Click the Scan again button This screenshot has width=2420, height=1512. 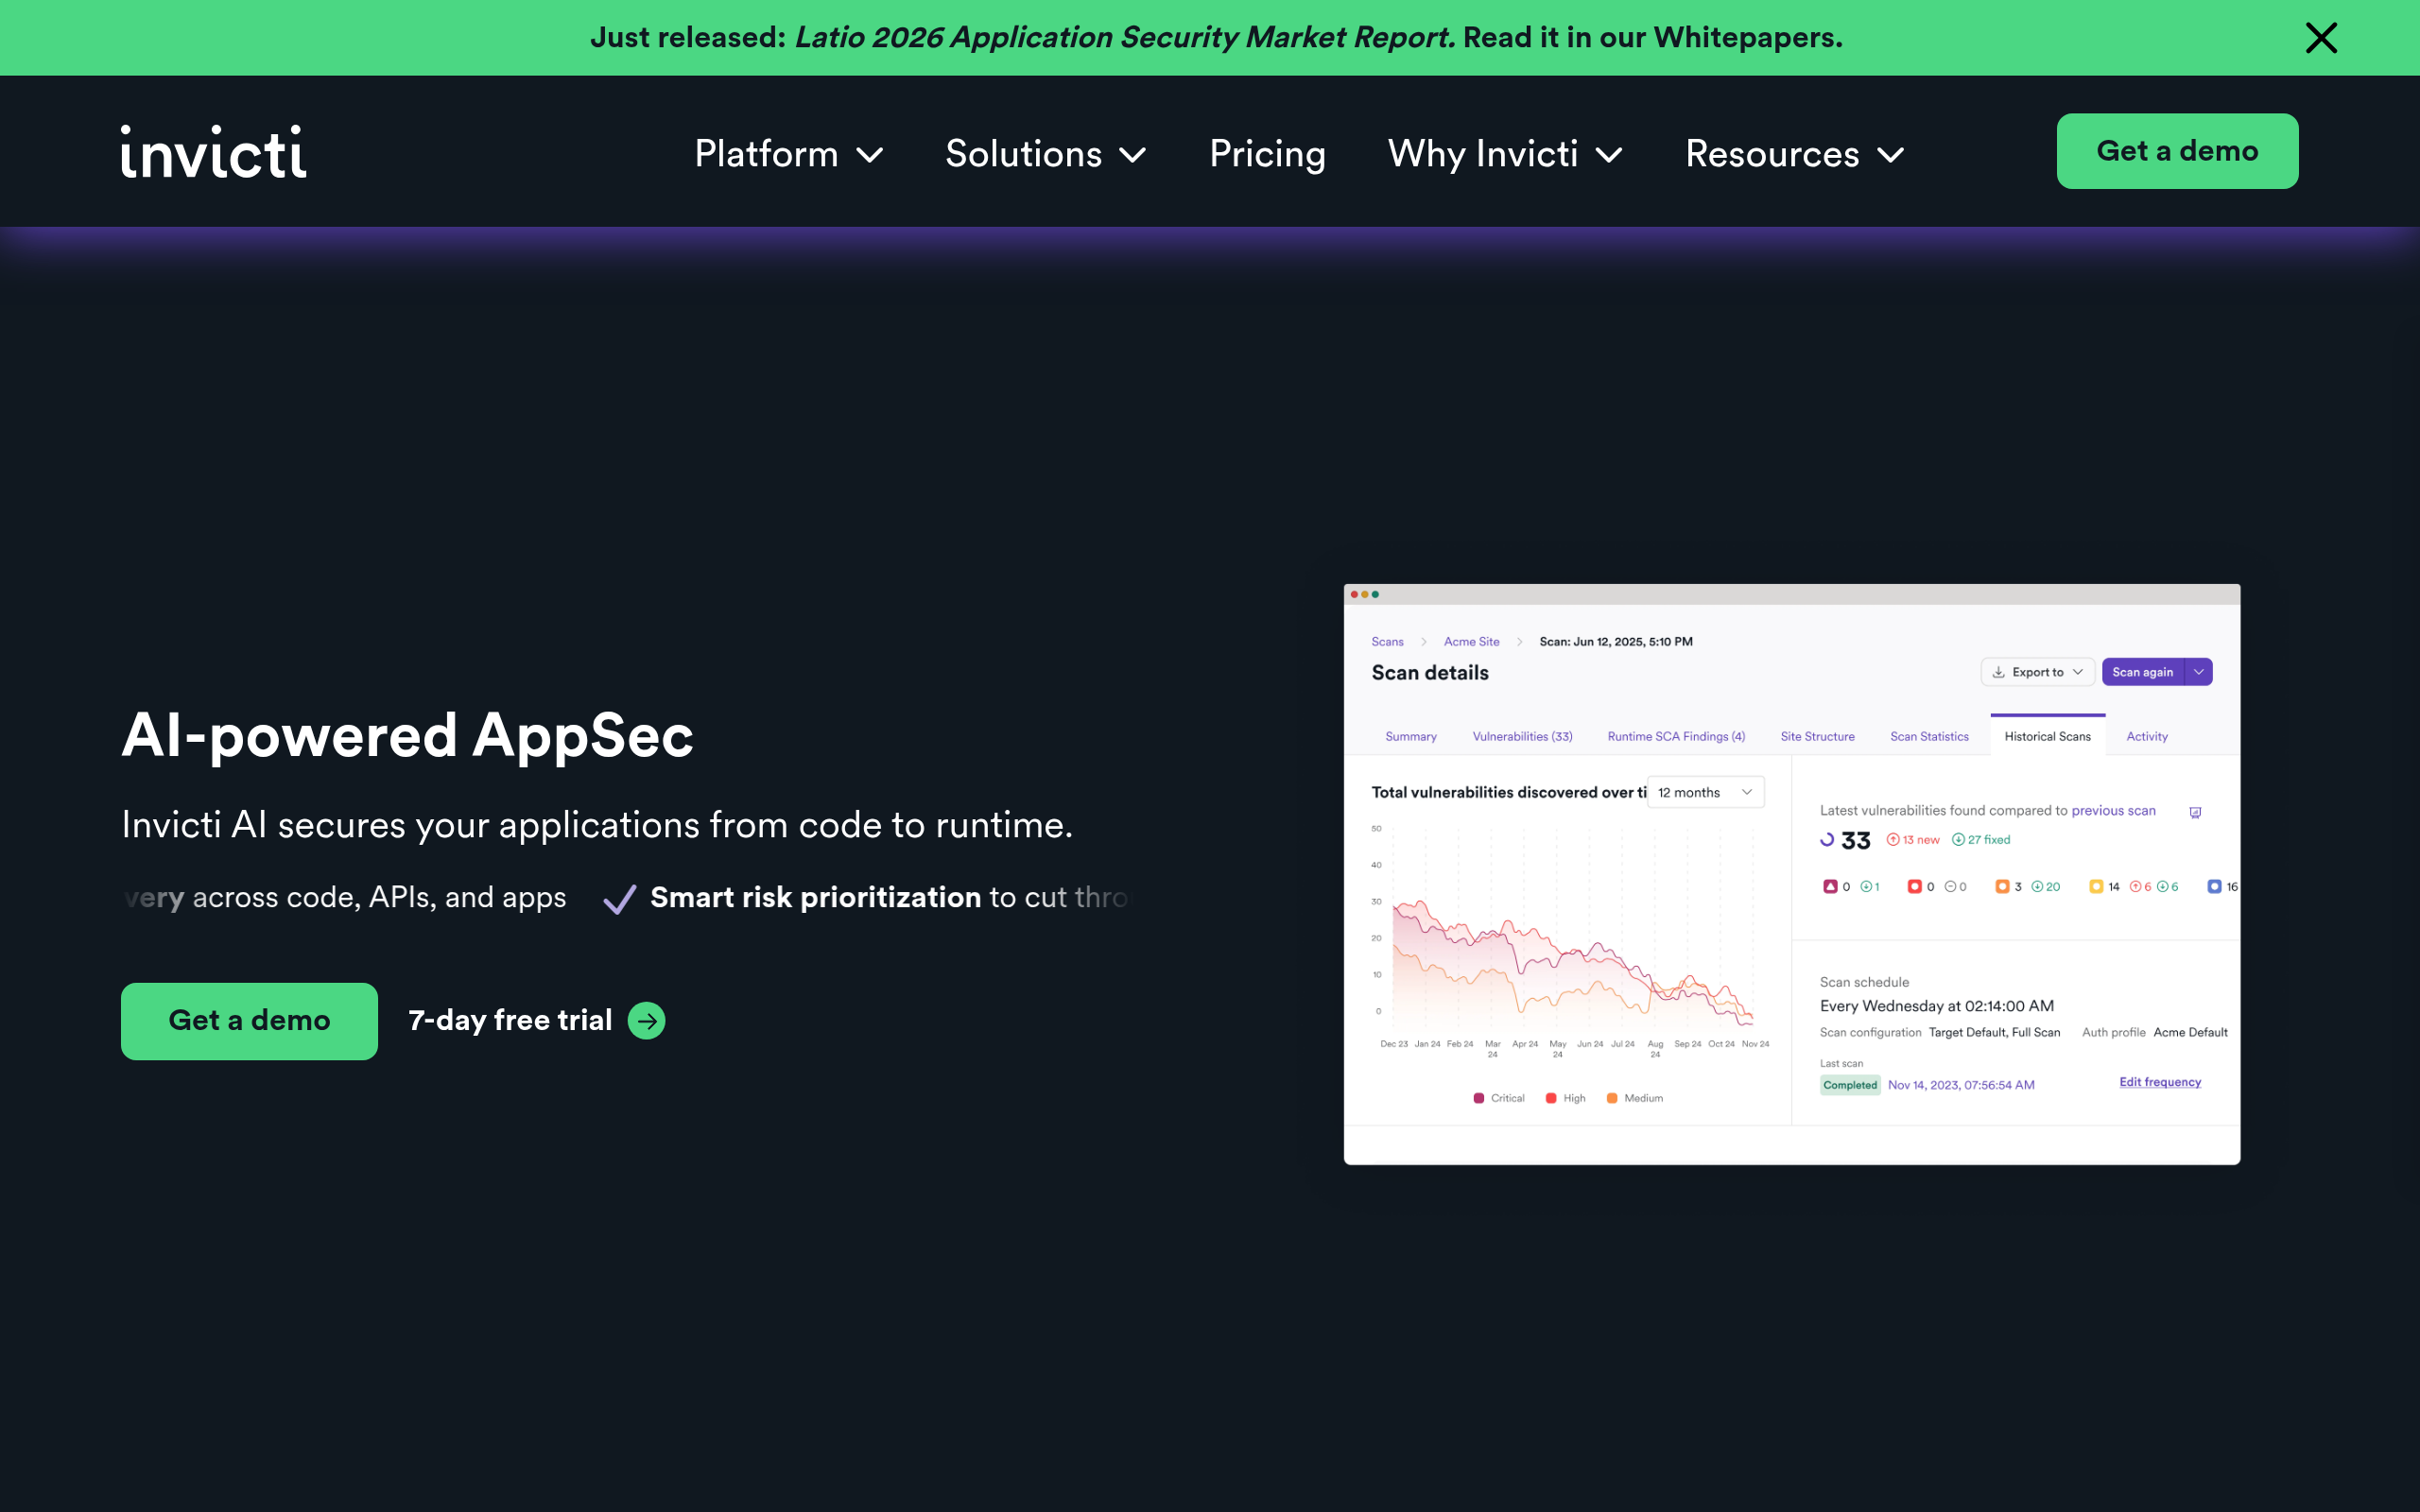(2142, 672)
